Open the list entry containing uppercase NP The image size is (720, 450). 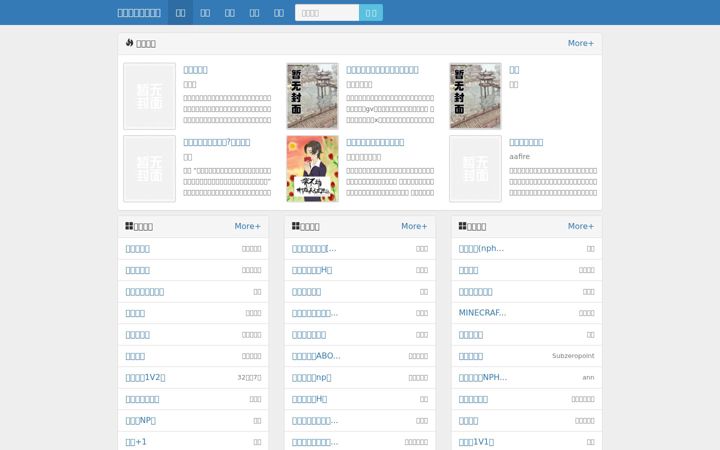tap(141, 420)
